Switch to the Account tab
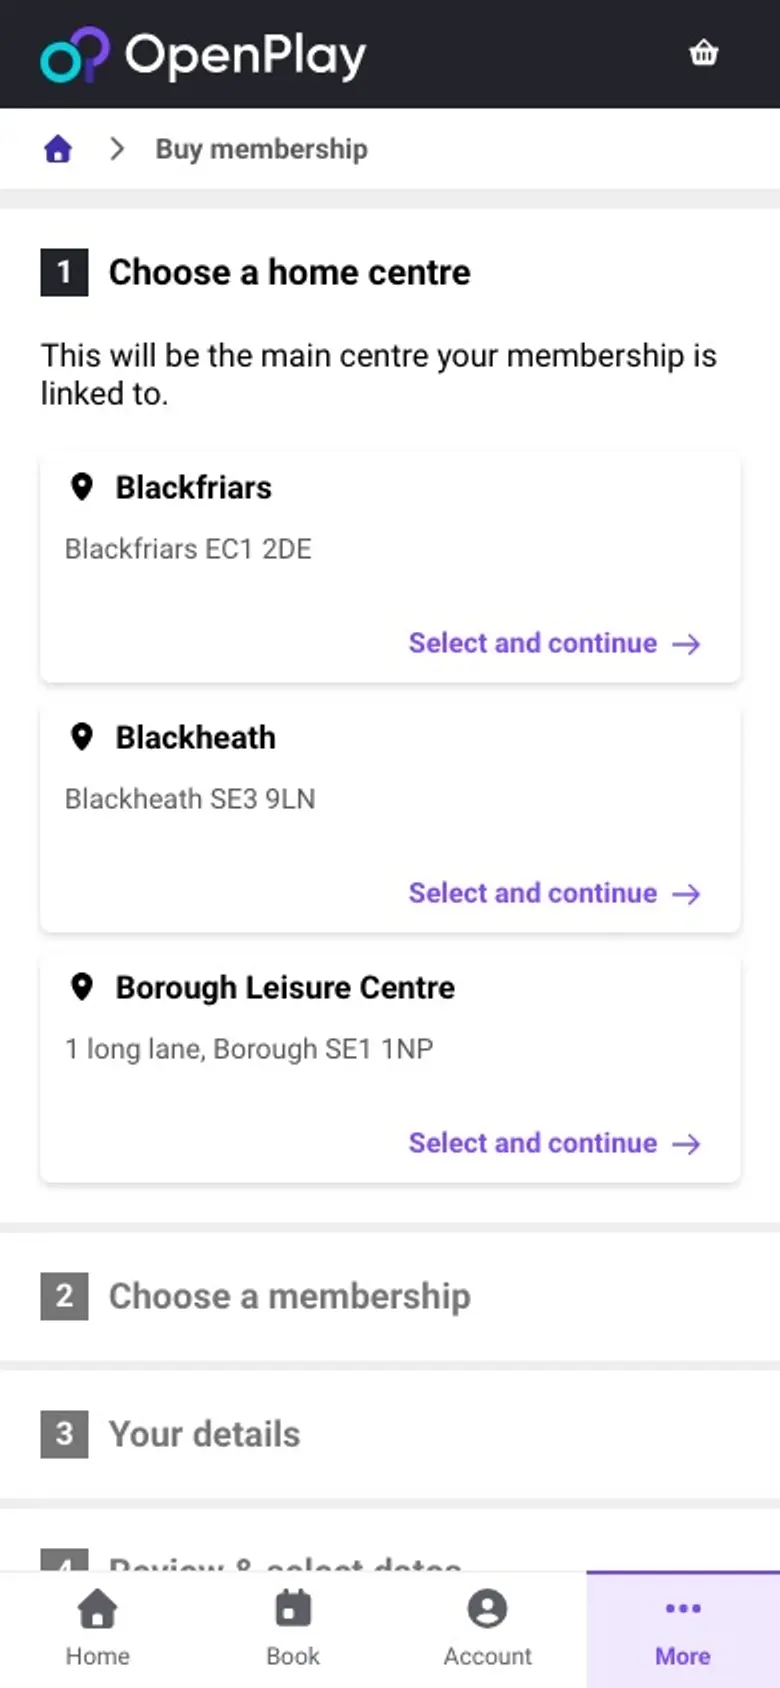 pyautogui.click(x=488, y=1629)
